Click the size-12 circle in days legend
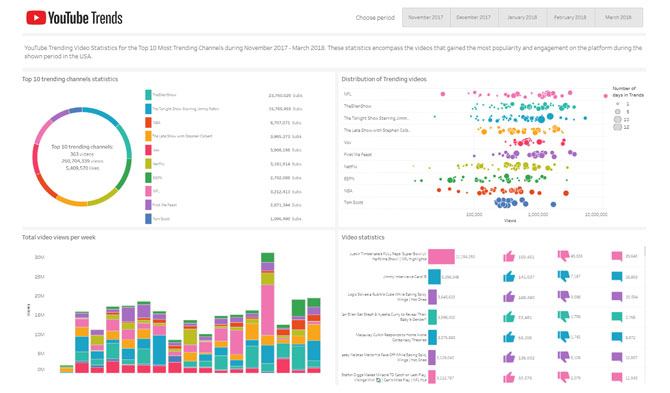 [x=617, y=127]
